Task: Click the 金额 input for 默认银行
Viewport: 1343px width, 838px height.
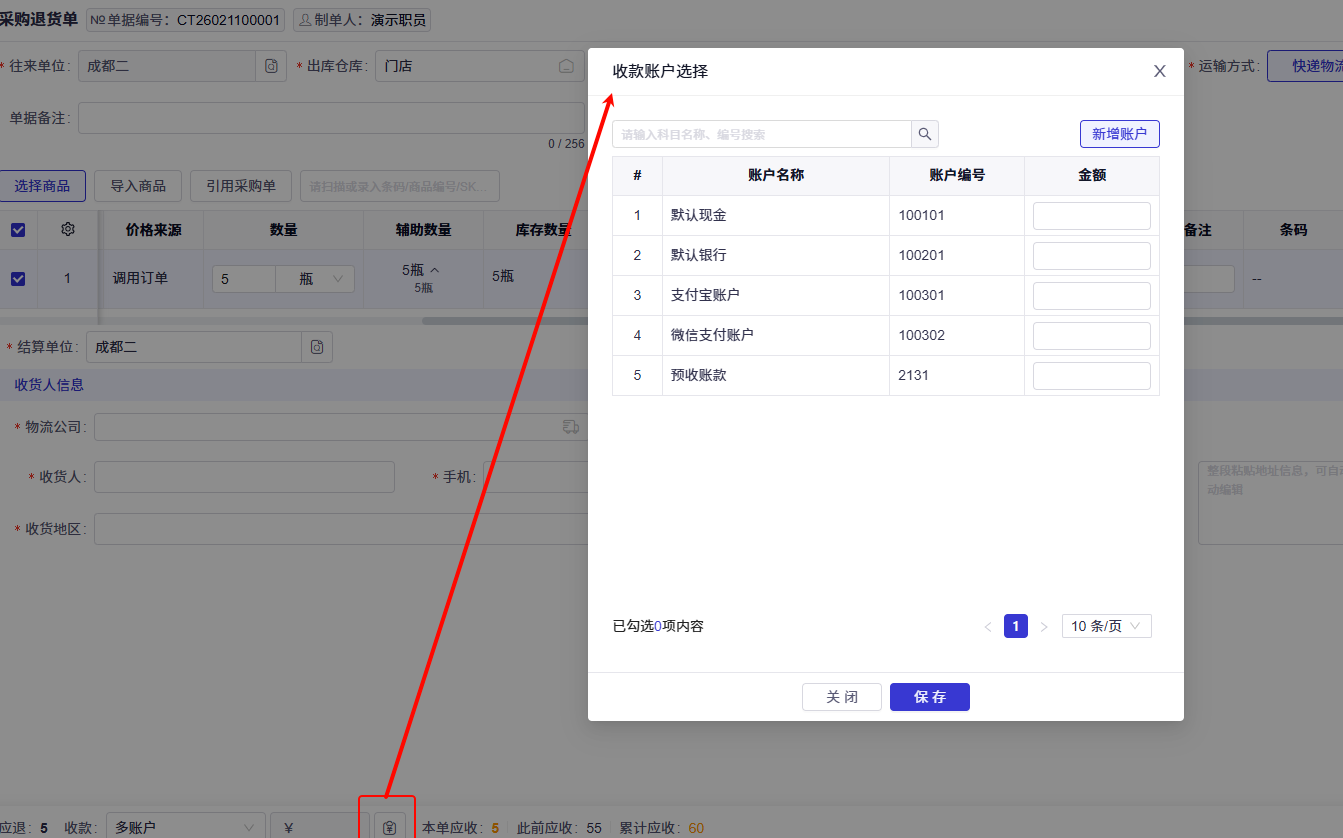Action: 1092,256
